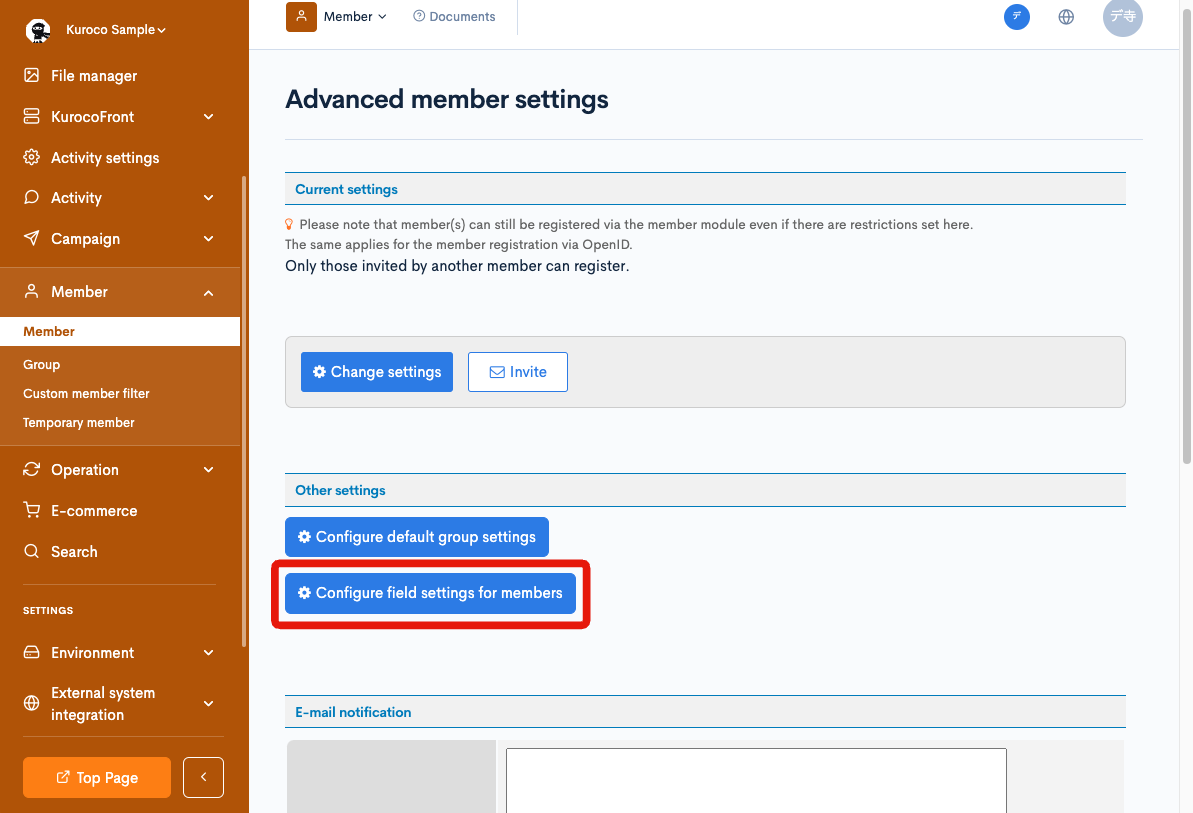
Task: Click the File manager icon
Action: coord(30,75)
